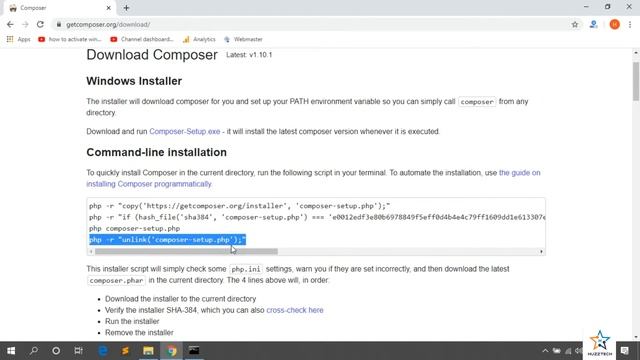
Task: Click the horizontal scrollbar thumb in code block
Action: coord(186,251)
